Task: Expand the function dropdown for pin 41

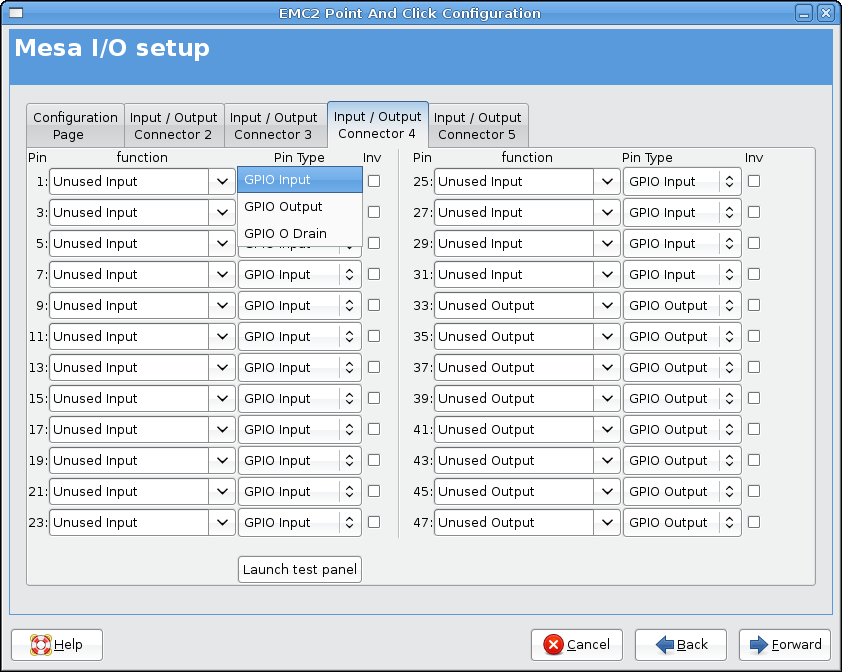Action: point(607,430)
